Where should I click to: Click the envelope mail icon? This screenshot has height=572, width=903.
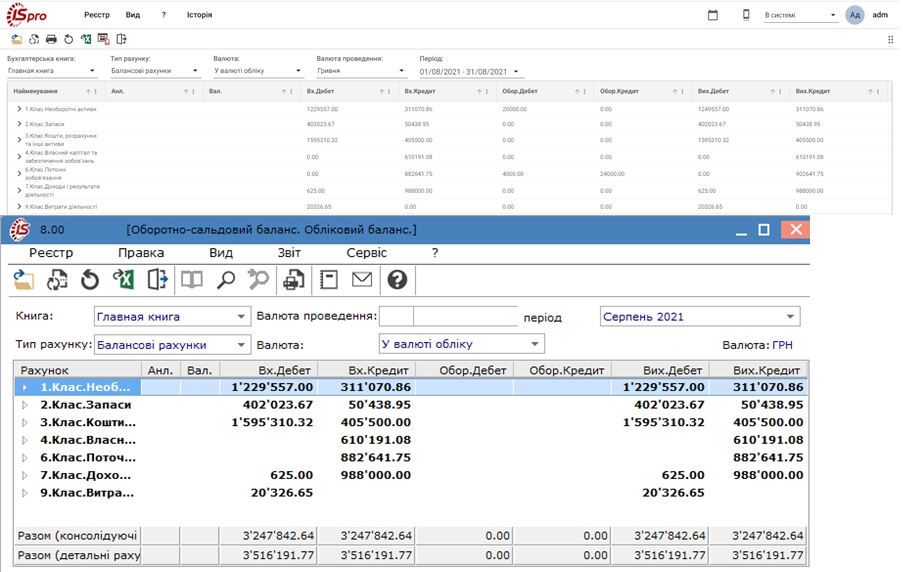362,280
